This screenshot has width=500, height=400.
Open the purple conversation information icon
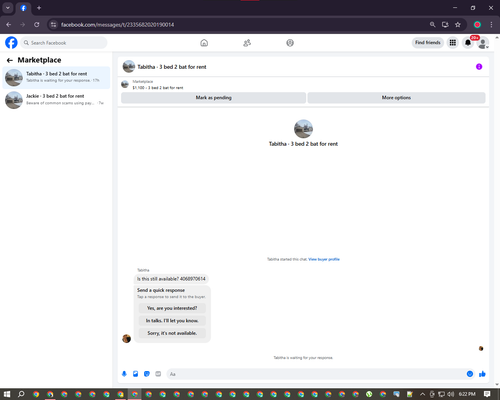(479, 67)
